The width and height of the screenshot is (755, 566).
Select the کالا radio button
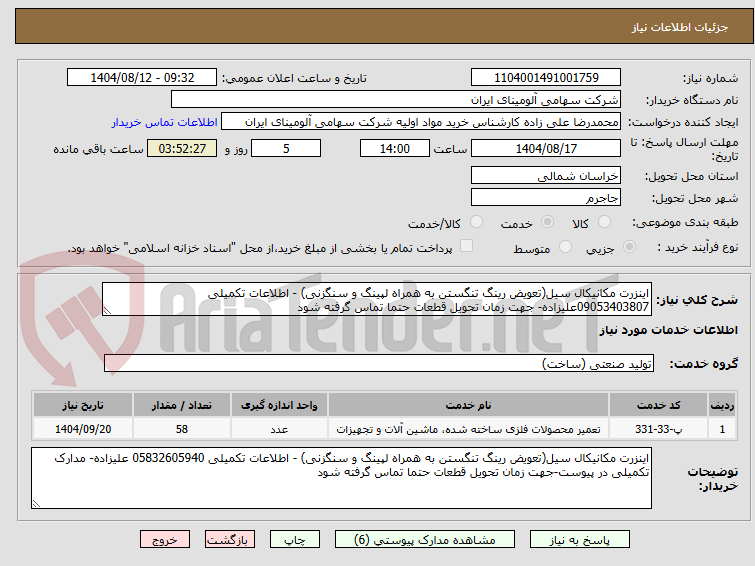(x=604, y=222)
